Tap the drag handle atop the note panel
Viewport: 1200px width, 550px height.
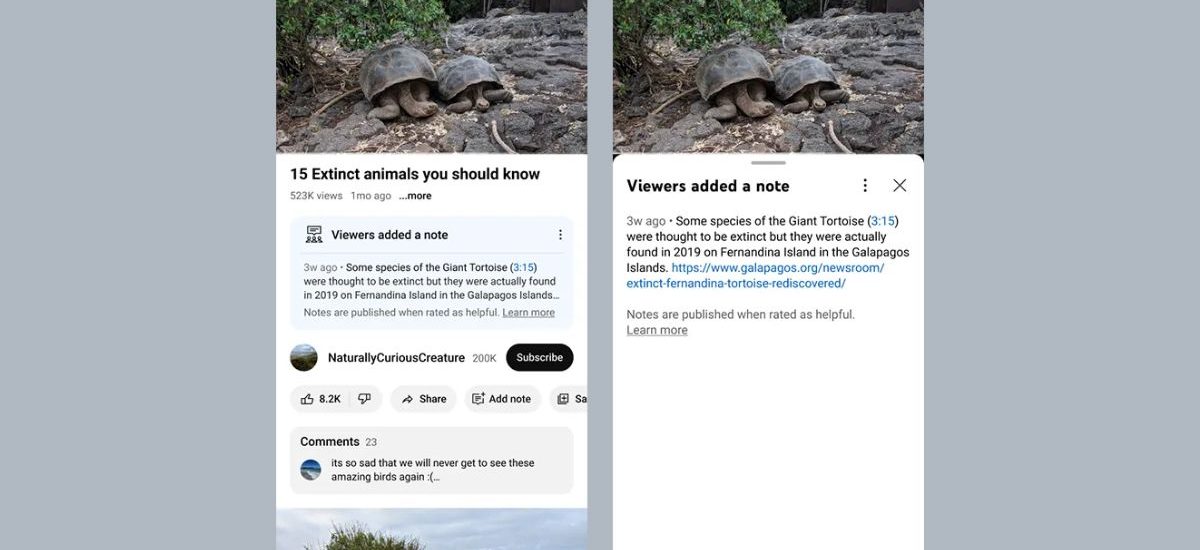pos(768,162)
